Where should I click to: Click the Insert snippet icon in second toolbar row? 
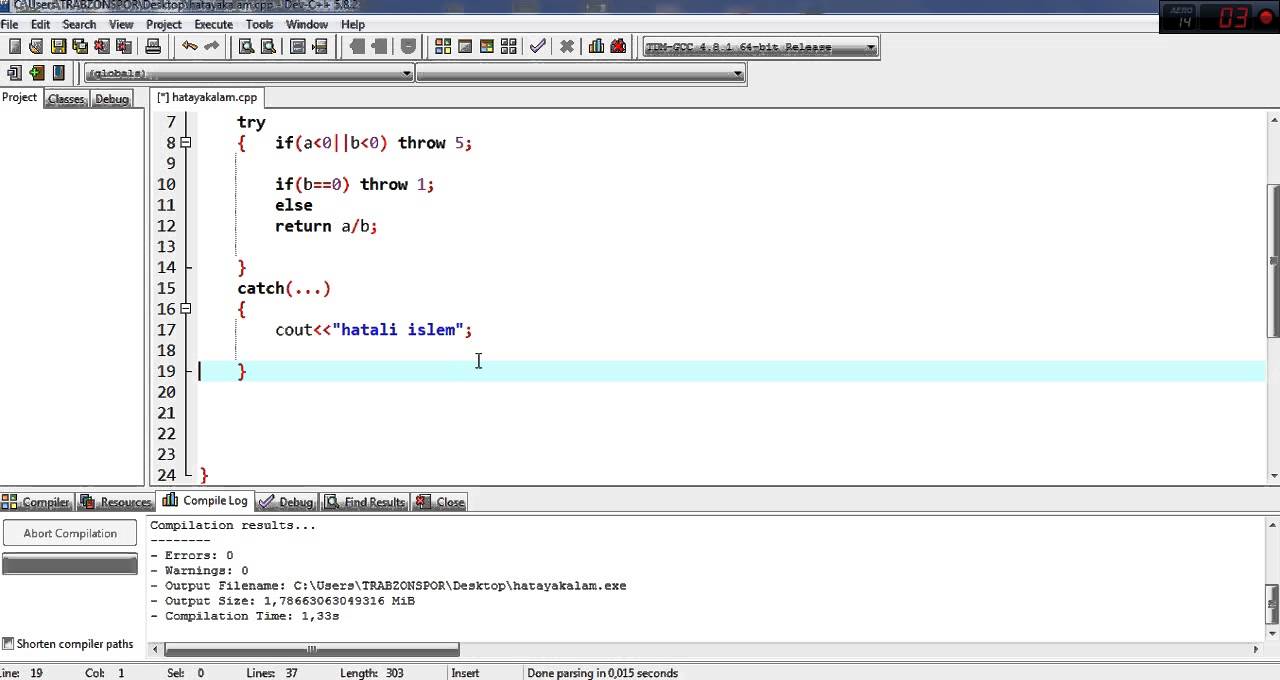(15, 73)
